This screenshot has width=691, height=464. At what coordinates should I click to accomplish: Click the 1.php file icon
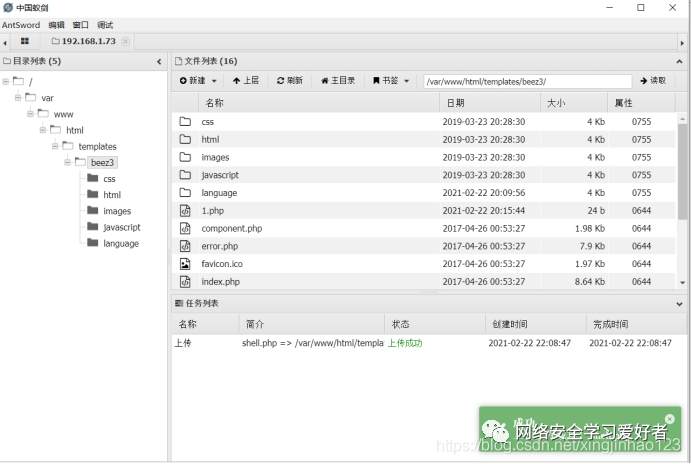point(185,211)
